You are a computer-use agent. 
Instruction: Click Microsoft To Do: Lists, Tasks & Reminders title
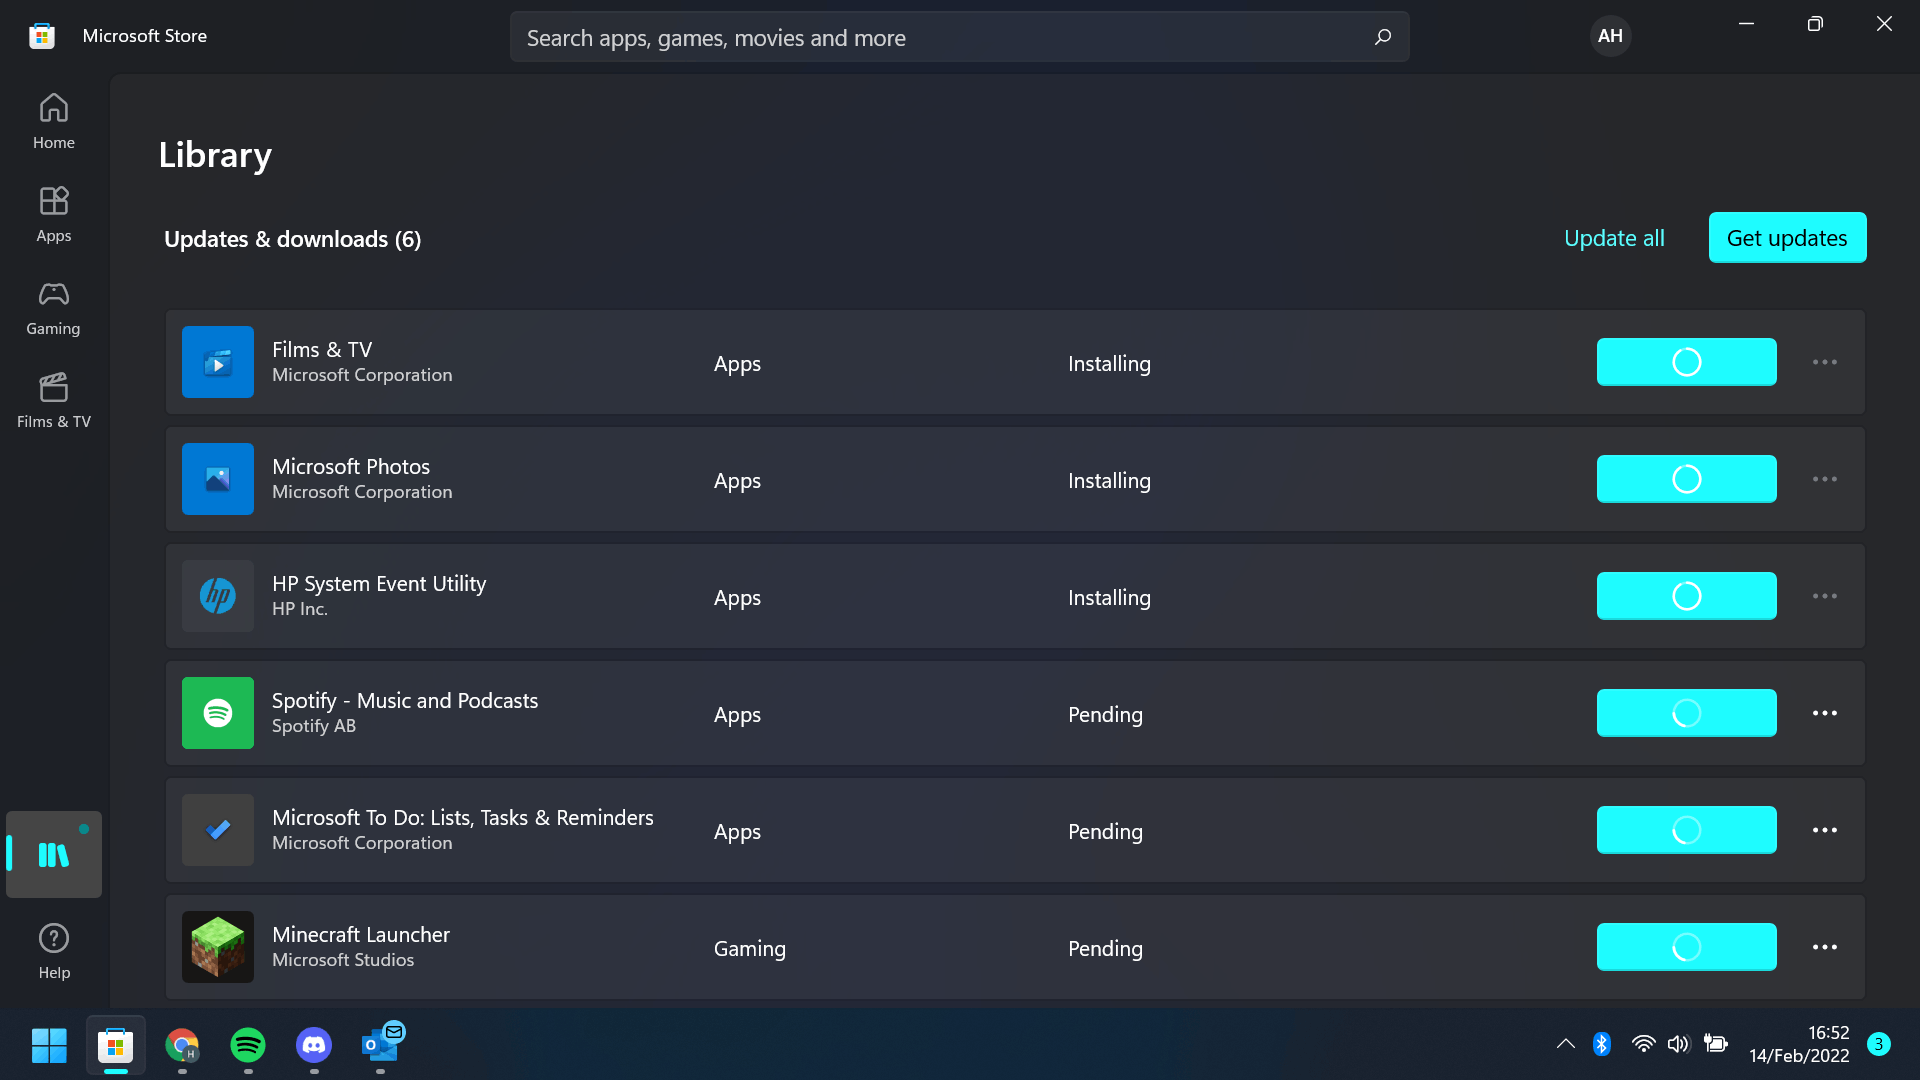pyautogui.click(x=463, y=818)
